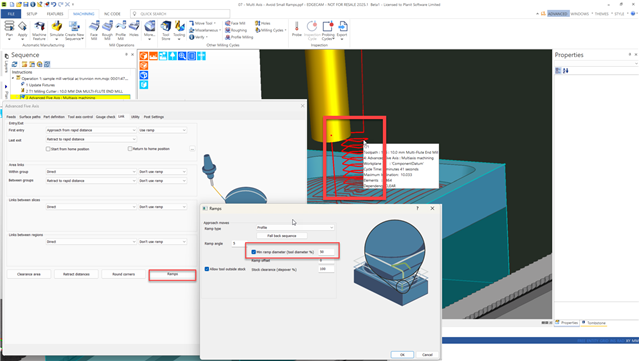Click the Clearance area button
Image resolution: width=639 pixels, height=361 pixels.
[29, 274]
